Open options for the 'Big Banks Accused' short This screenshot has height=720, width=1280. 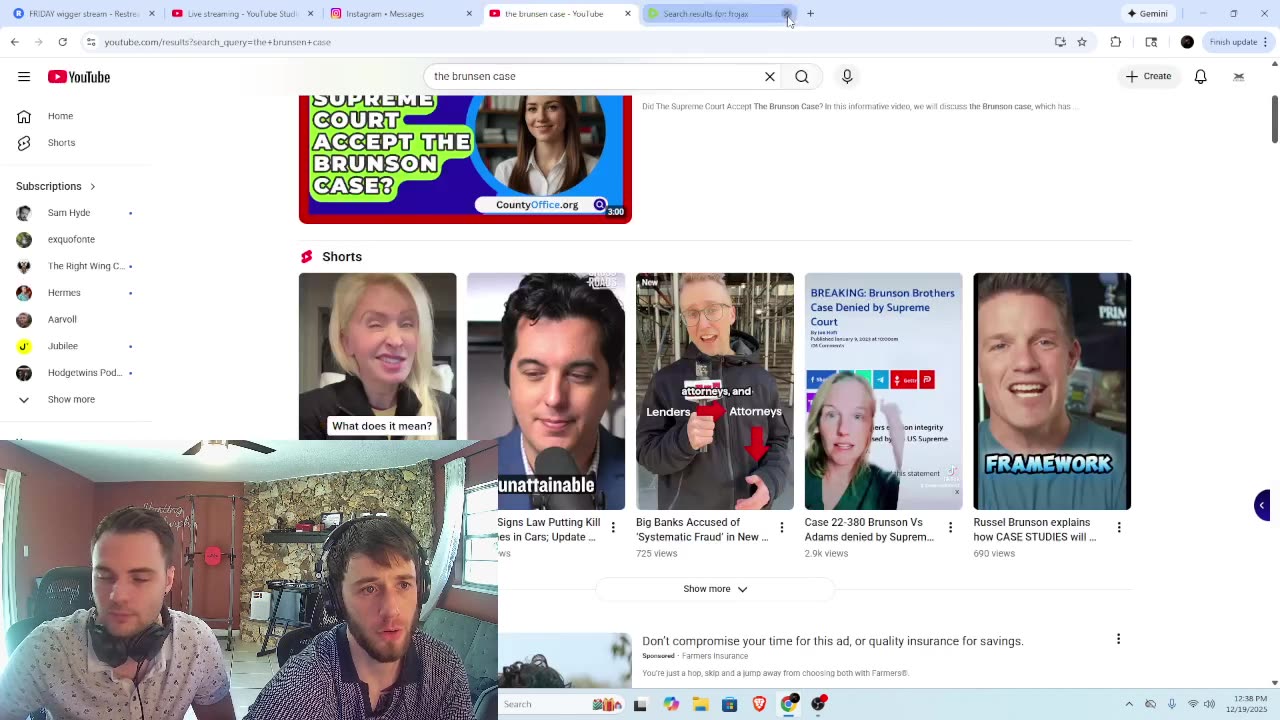(782, 527)
